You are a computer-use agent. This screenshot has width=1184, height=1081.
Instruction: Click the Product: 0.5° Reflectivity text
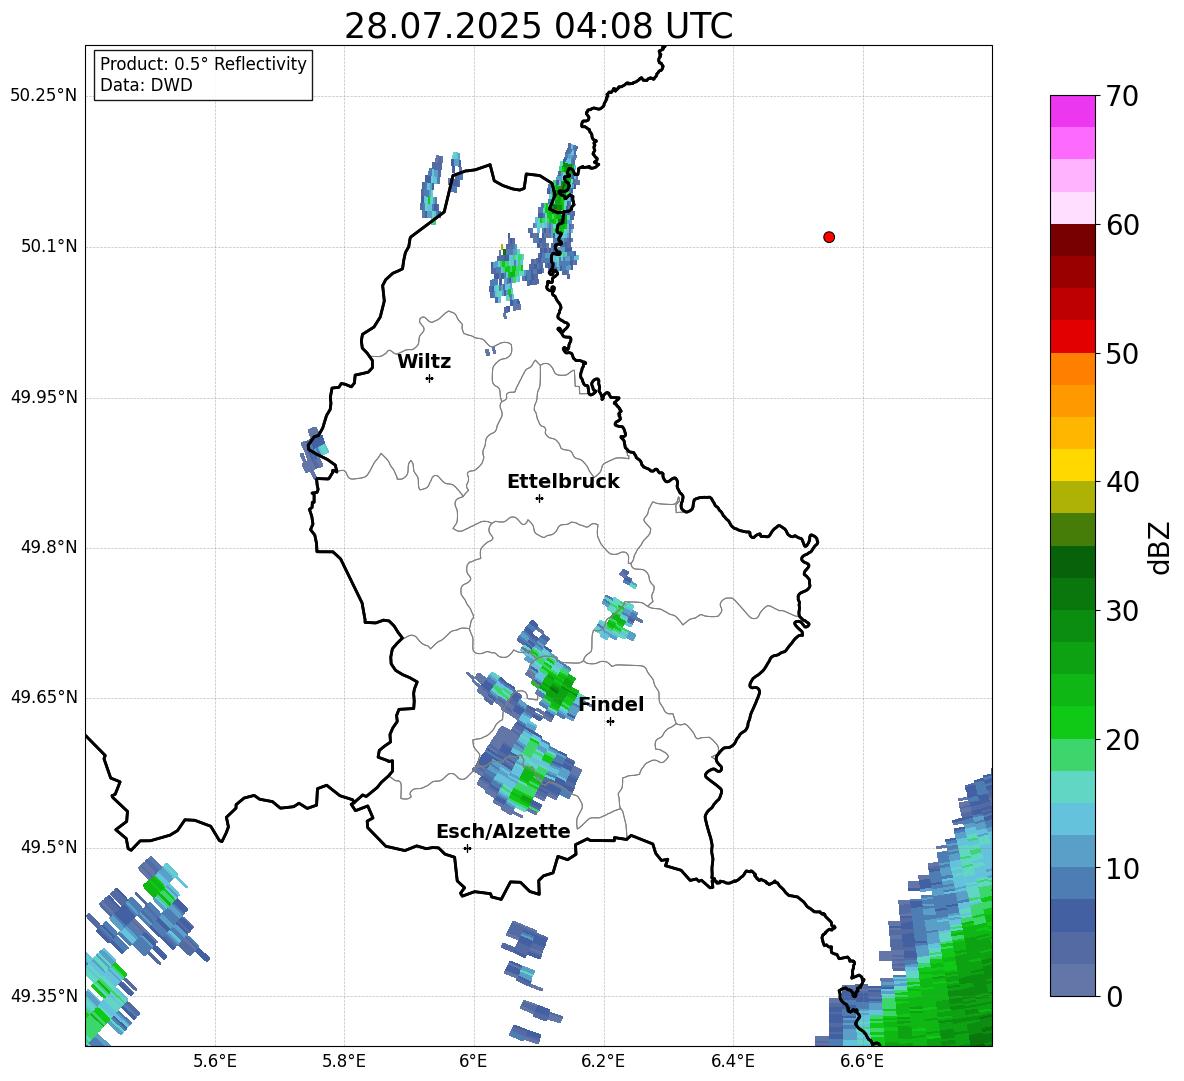click(203, 63)
